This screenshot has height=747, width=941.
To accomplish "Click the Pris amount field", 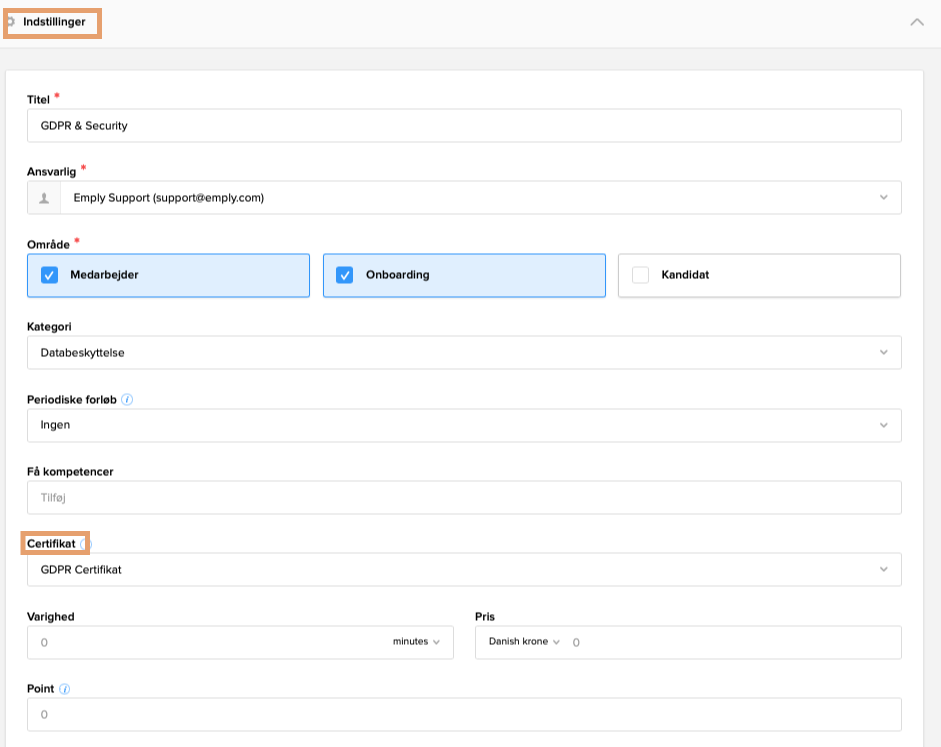I will click(x=730, y=643).
